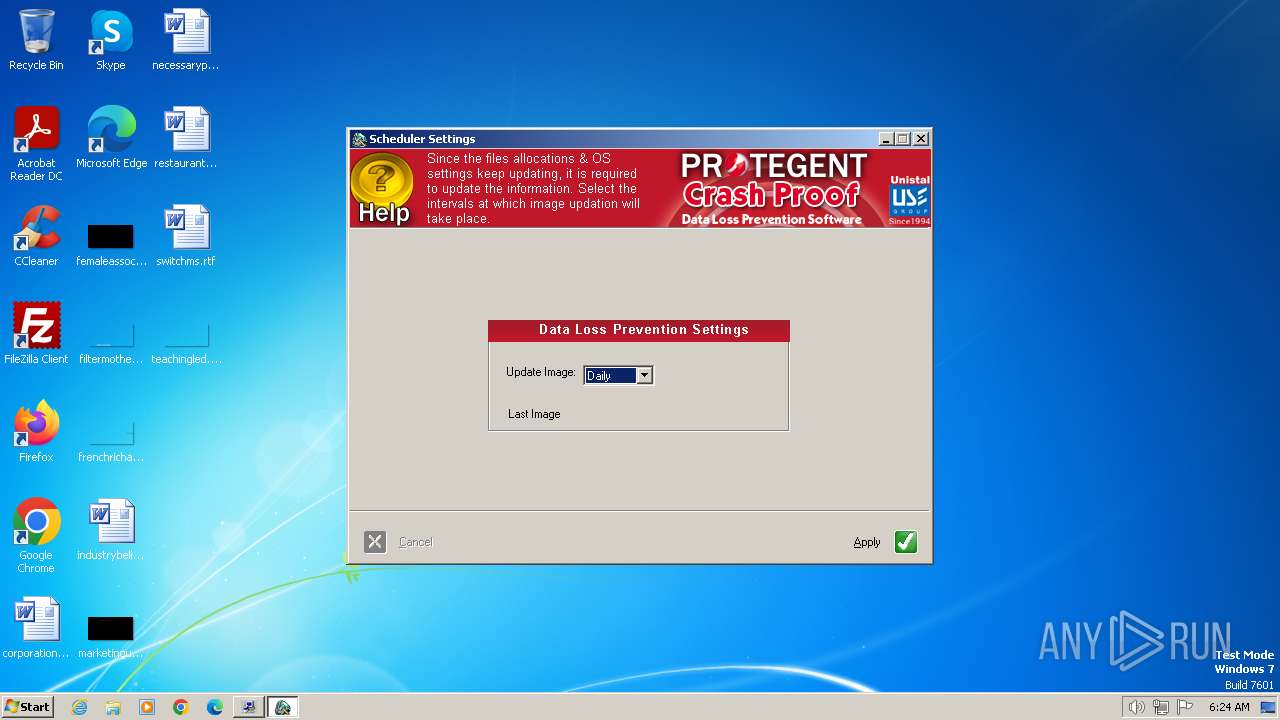The width and height of the screenshot is (1280, 720).
Task: Open Windows Explorer folder from taskbar
Action: pyautogui.click(x=113, y=707)
